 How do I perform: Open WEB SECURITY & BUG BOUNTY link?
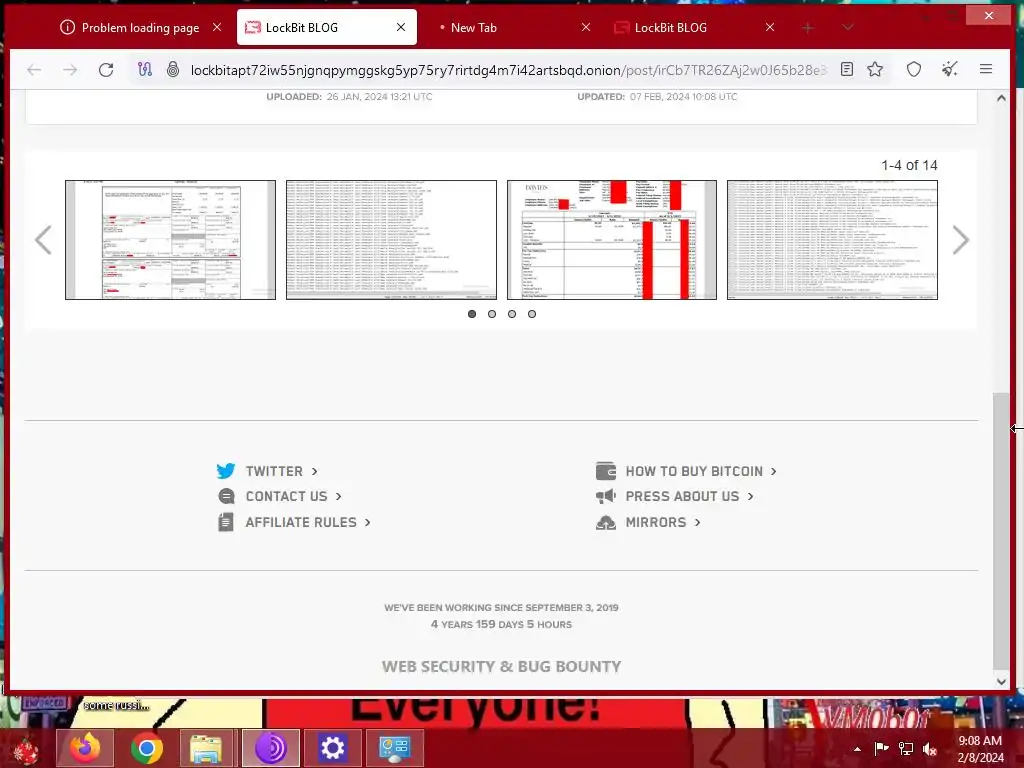502,667
